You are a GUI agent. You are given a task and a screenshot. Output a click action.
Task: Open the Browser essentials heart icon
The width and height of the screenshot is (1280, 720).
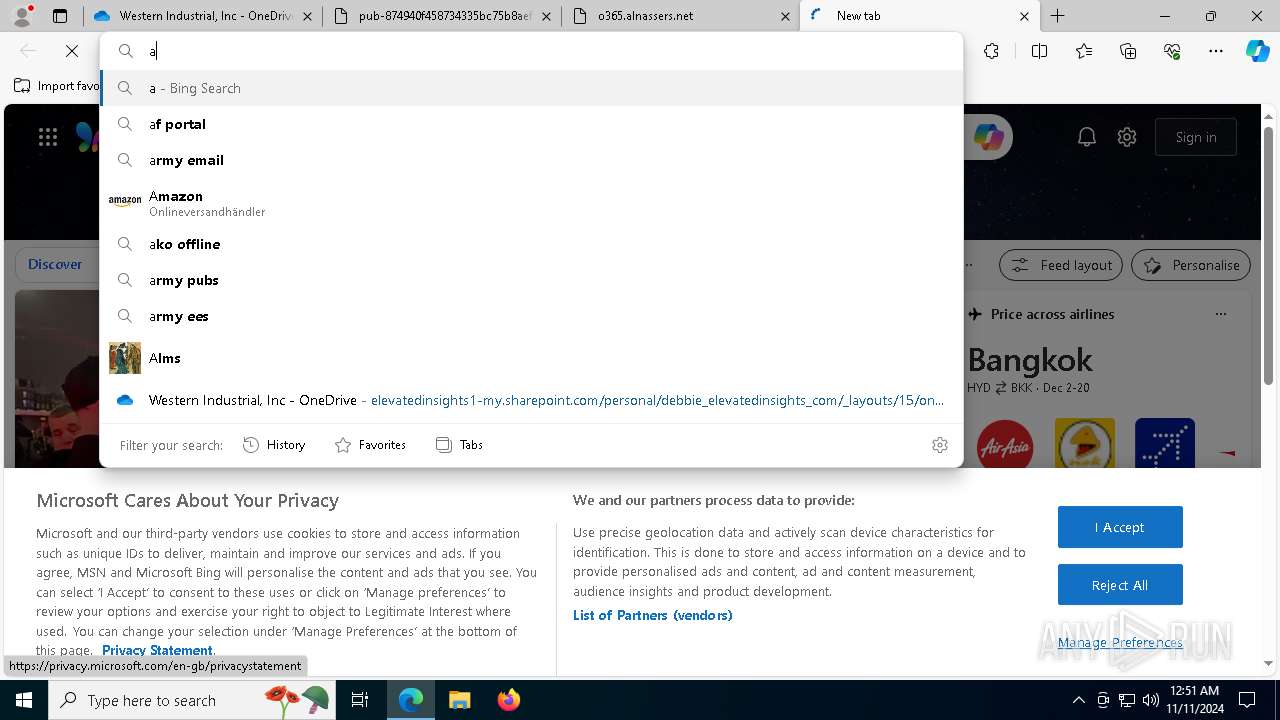(x=1172, y=51)
